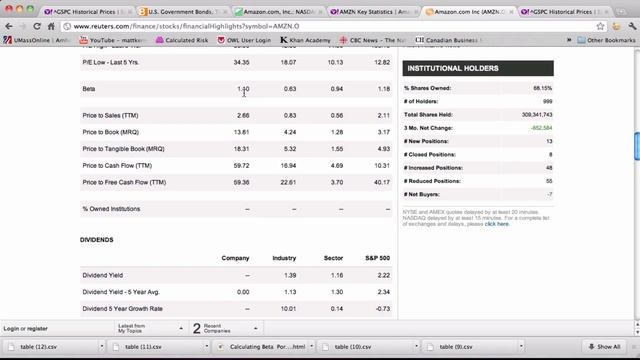
Task: Open the table (9).csv download
Action: point(469,347)
